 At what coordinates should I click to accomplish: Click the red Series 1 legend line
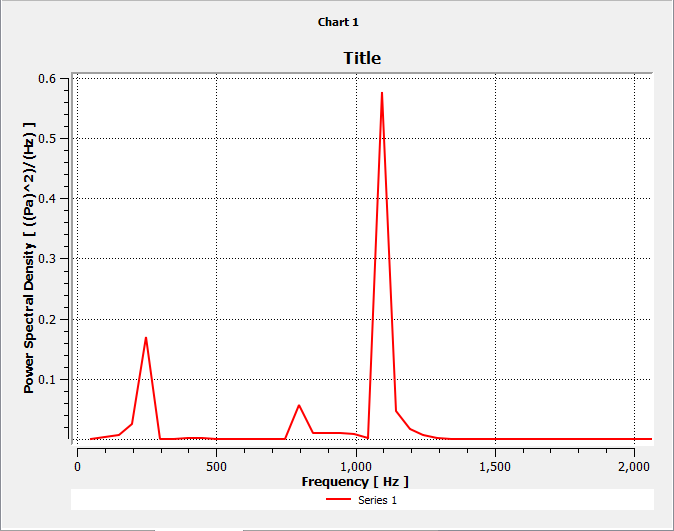[338, 499]
